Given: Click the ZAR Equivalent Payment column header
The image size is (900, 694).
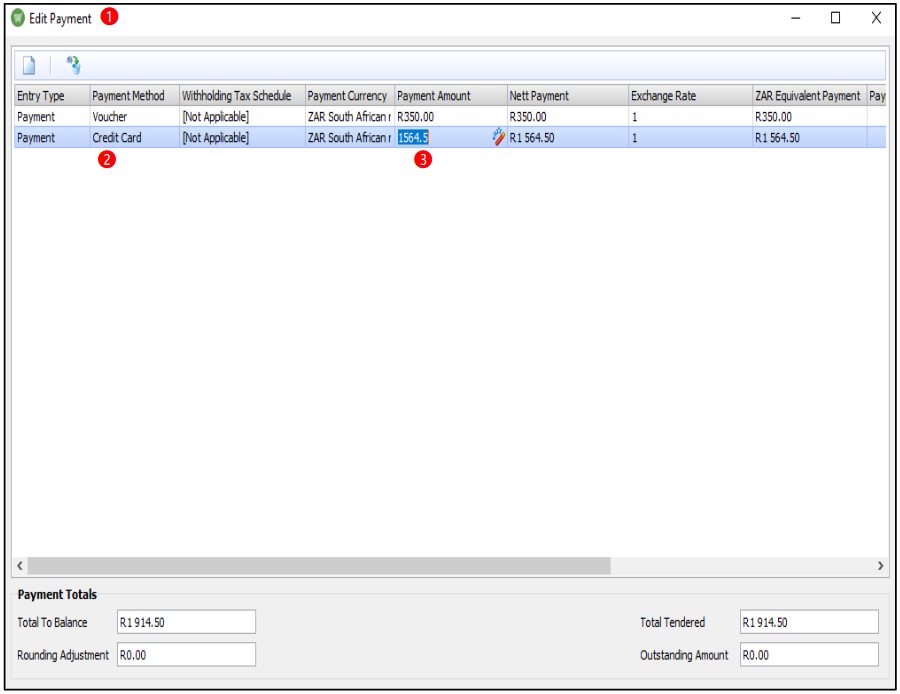Looking at the screenshot, I should [x=810, y=96].
